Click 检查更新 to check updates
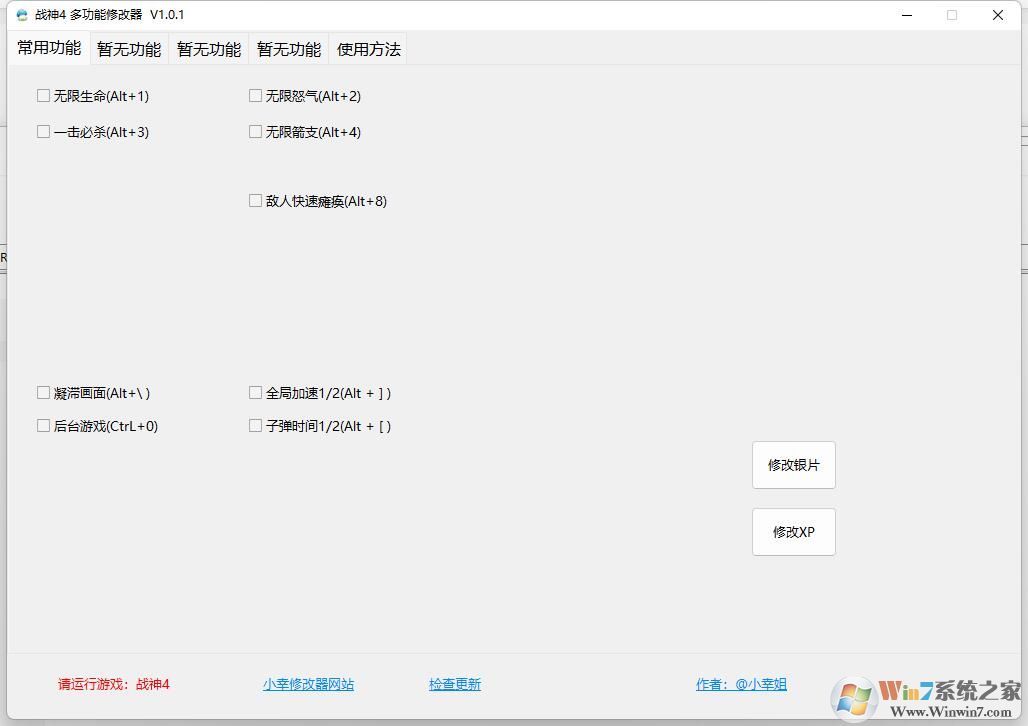This screenshot has width=1028, height=726. pos(454,684)
